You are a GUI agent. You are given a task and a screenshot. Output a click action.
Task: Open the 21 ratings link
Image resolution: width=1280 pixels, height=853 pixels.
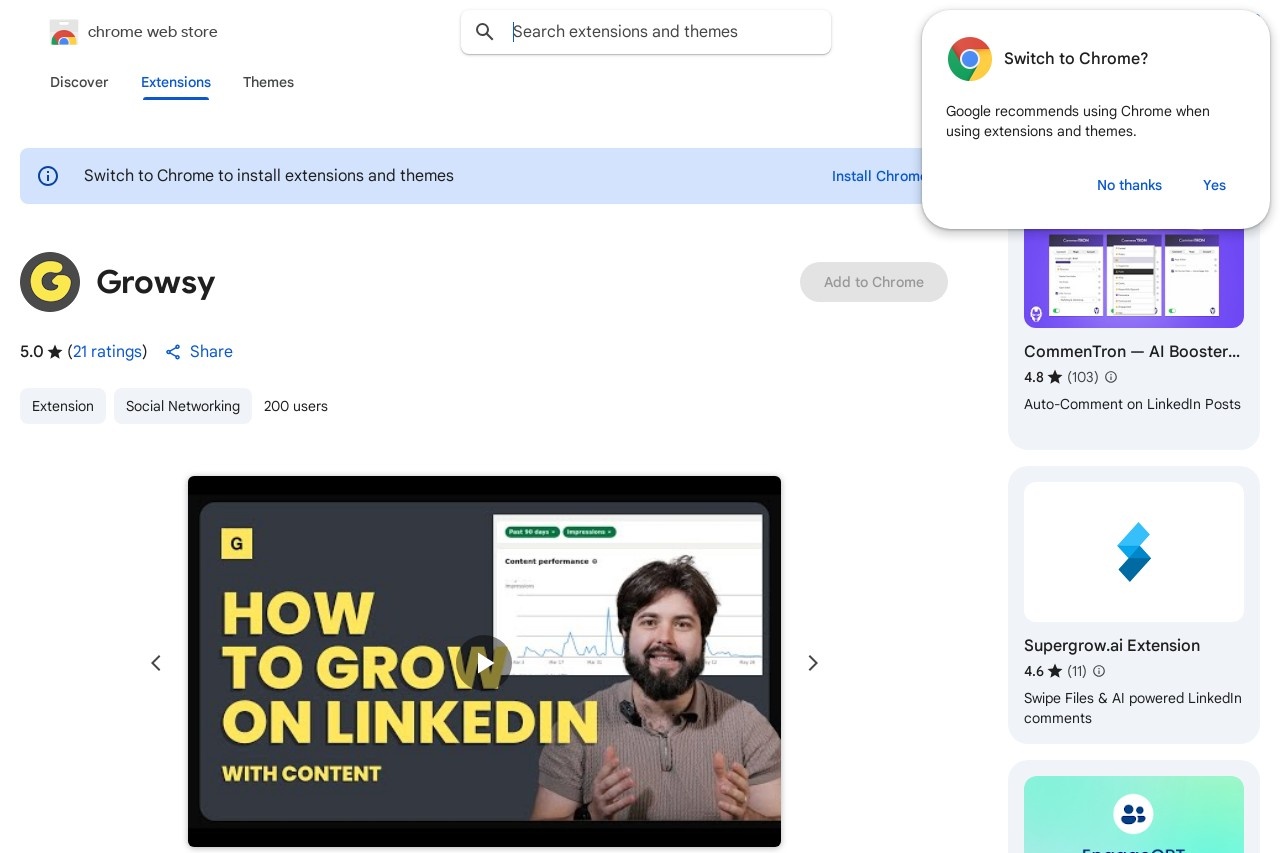(107, 352)
